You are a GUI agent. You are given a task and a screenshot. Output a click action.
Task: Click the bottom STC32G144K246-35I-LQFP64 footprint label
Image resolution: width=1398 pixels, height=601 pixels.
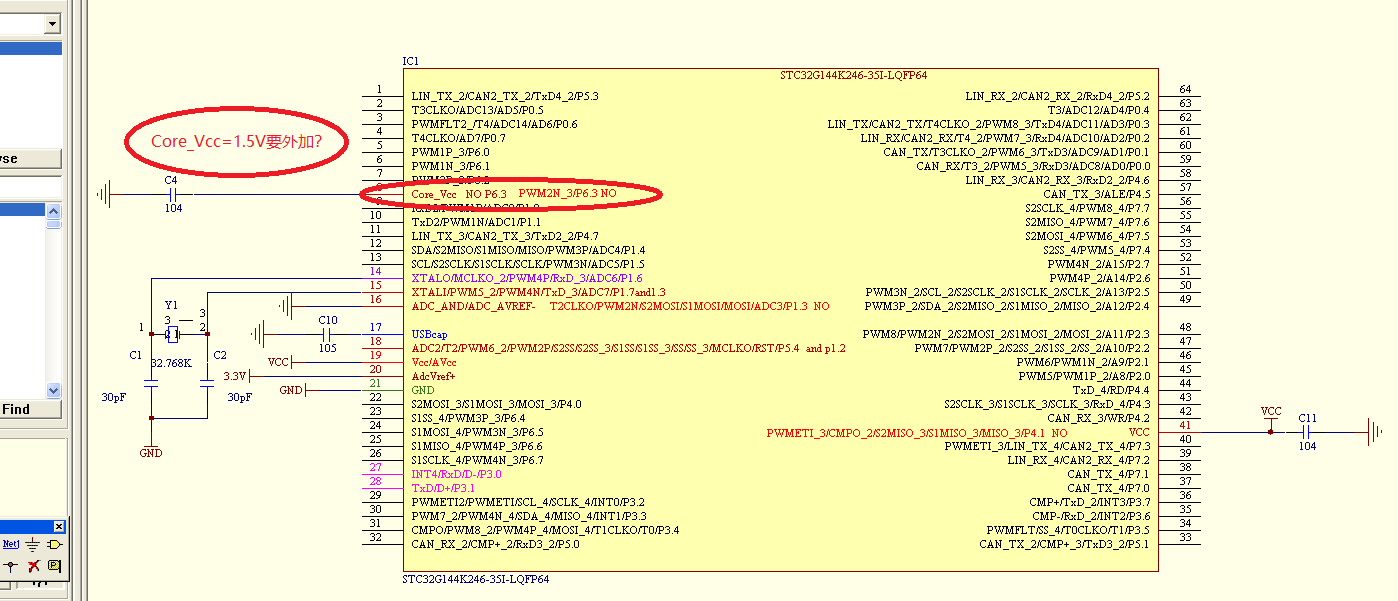coord(475,579)
